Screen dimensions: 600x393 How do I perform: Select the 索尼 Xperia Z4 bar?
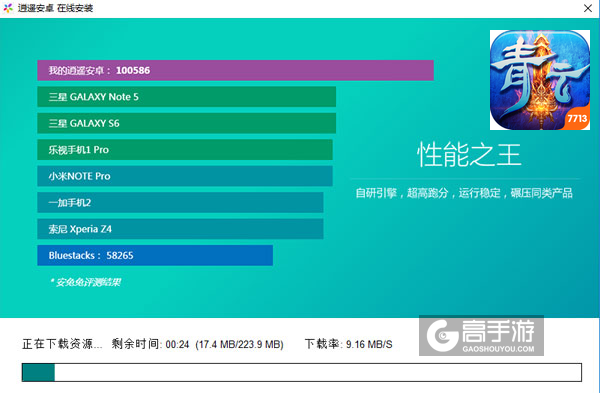click(x=180, y=229)
